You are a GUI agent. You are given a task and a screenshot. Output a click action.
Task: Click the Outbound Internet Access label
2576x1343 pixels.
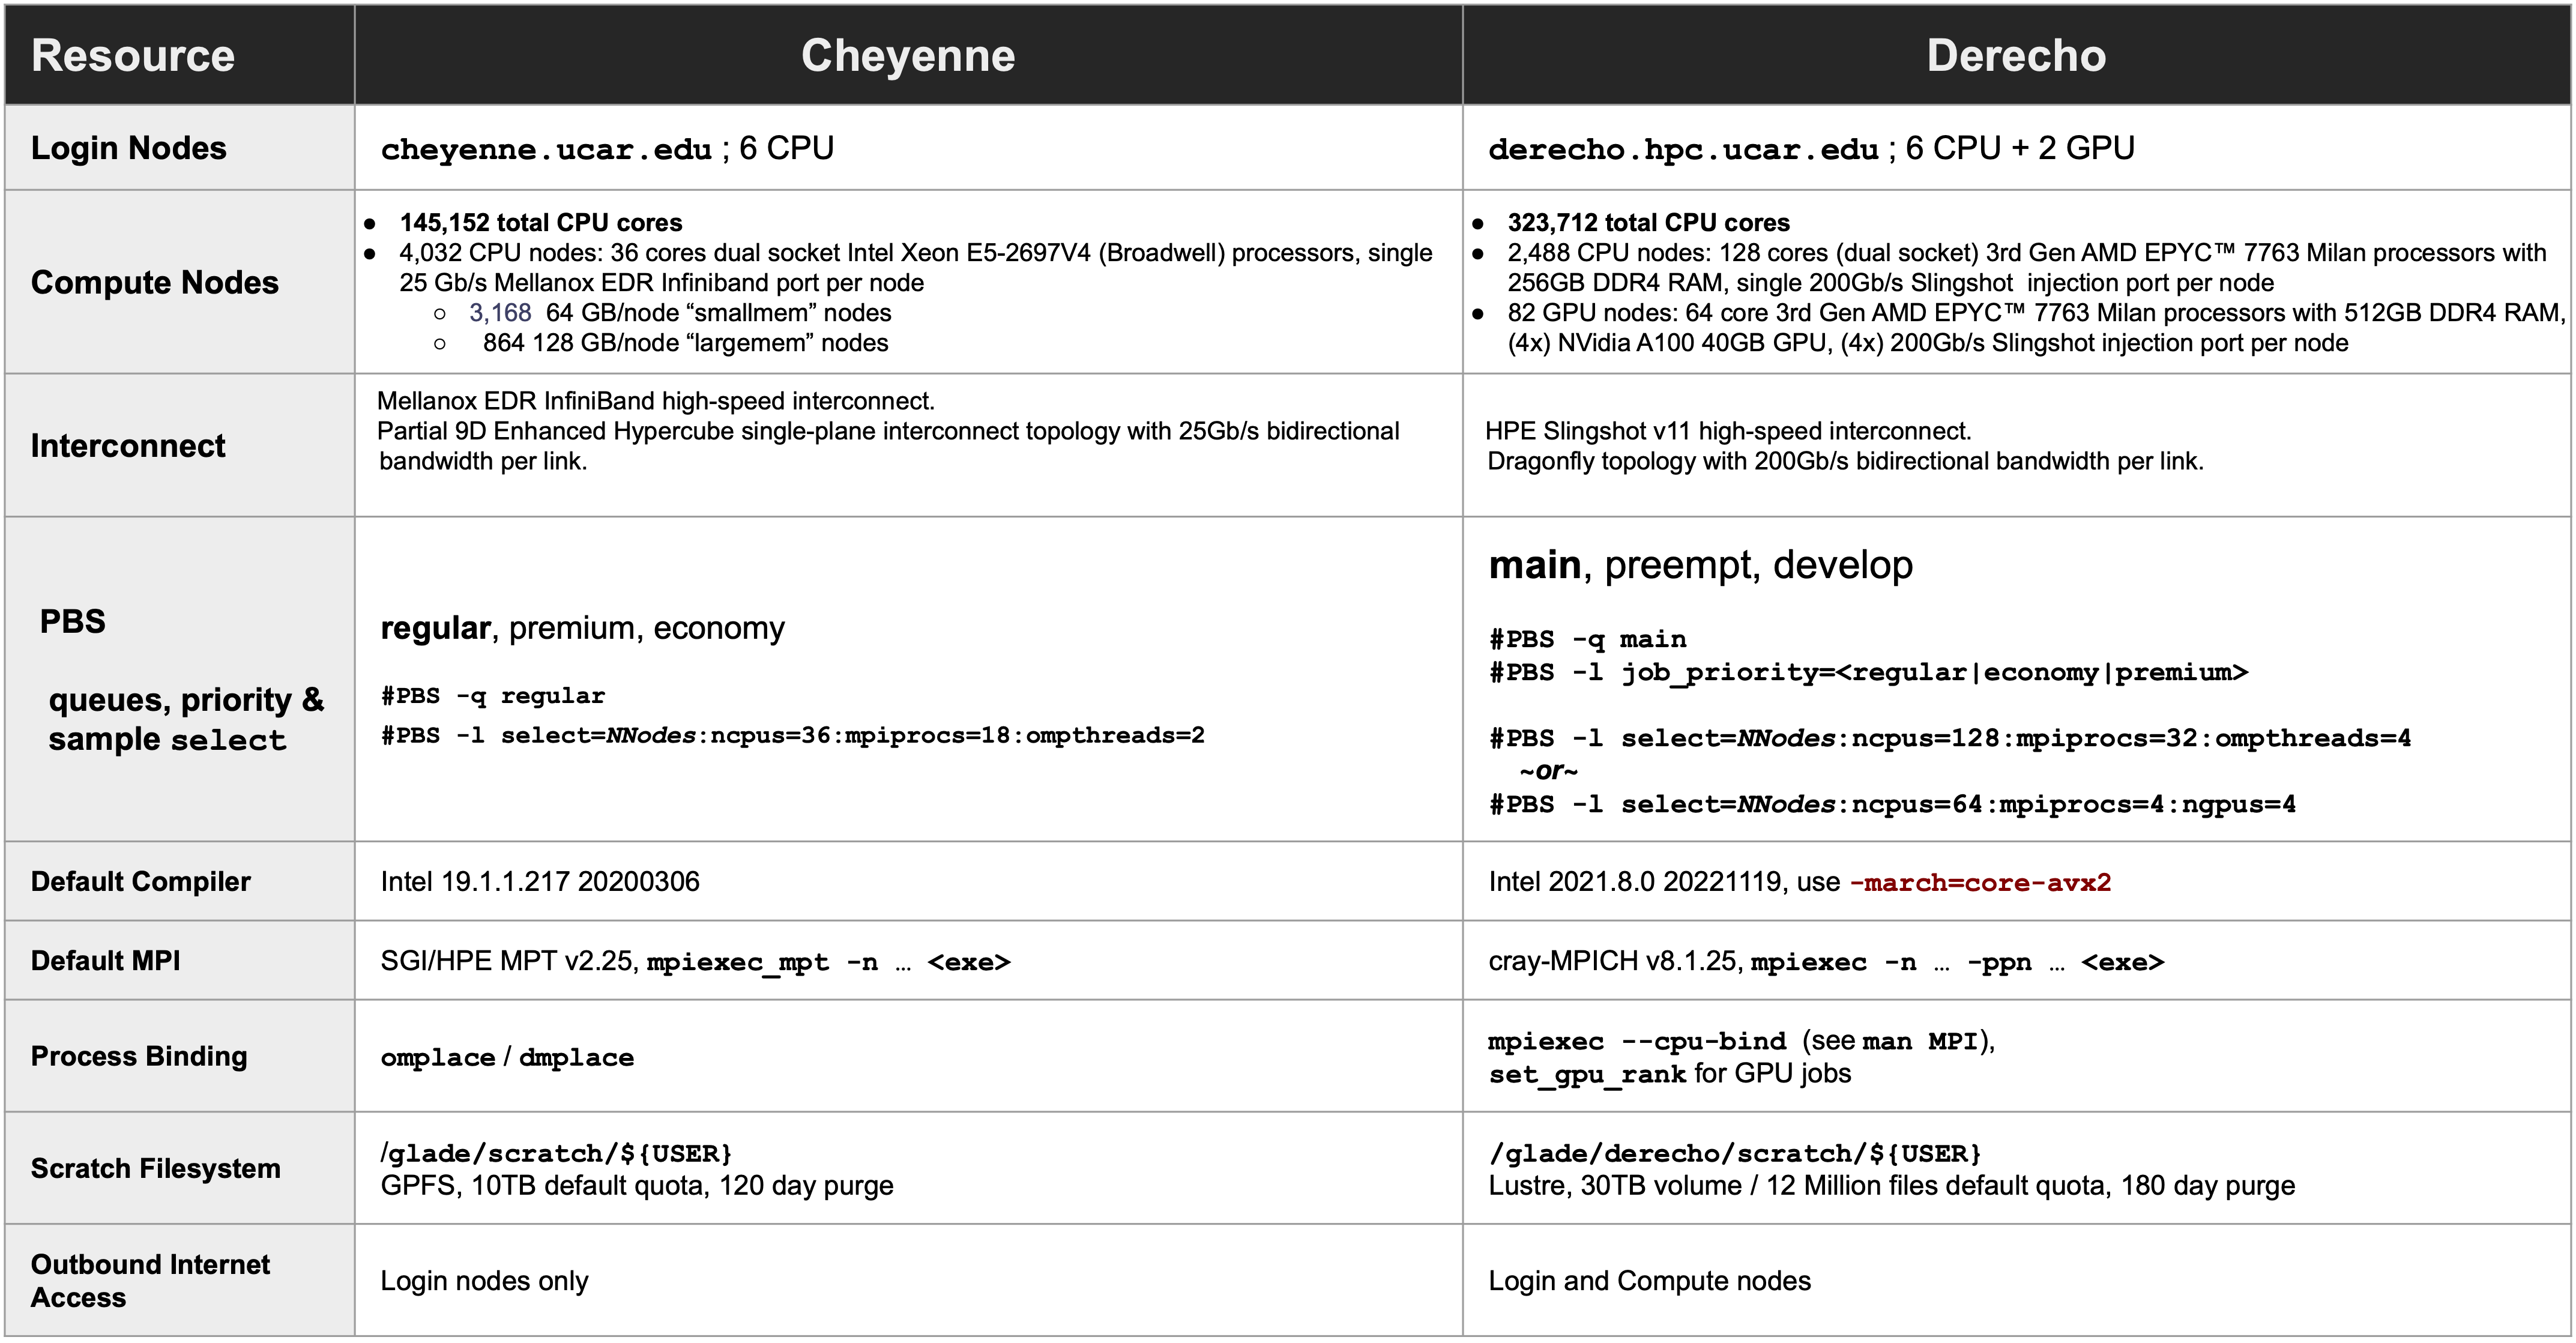pyautogui.click(x=150, y=1280)
